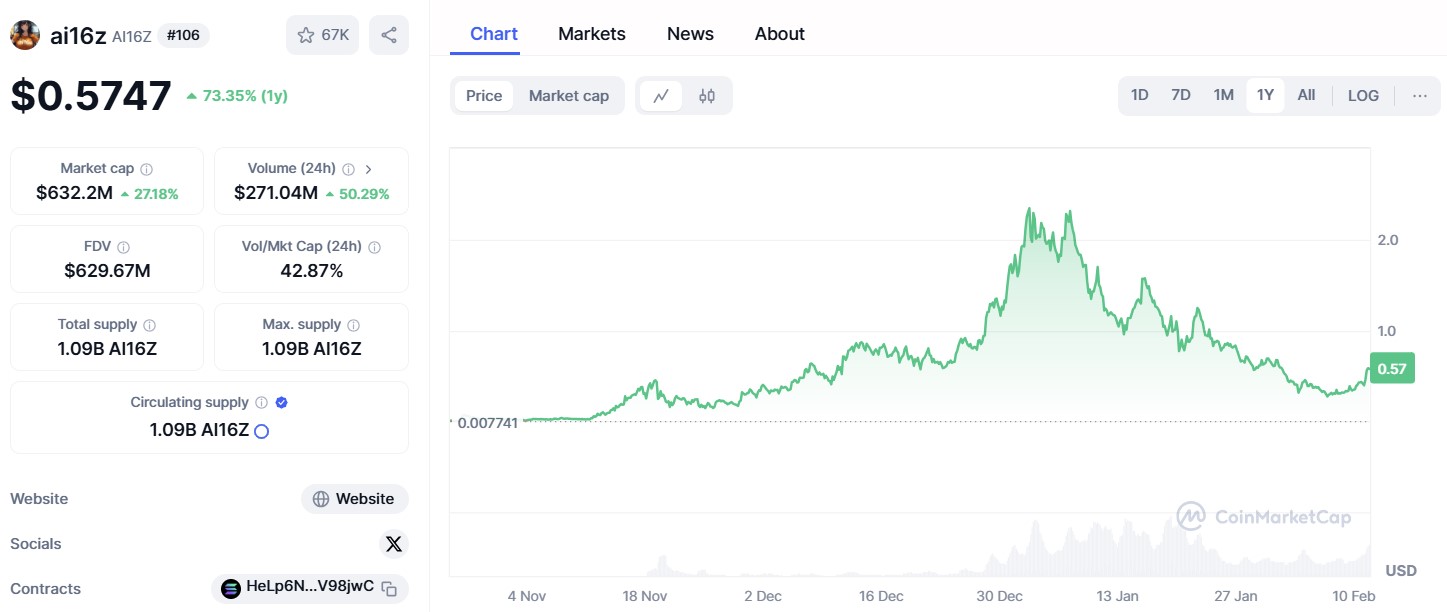The width and height of the screenshot is (1447, 612).
Task: Copy the HeLp6N...V98jwC contract address
Action: point(390,588)
